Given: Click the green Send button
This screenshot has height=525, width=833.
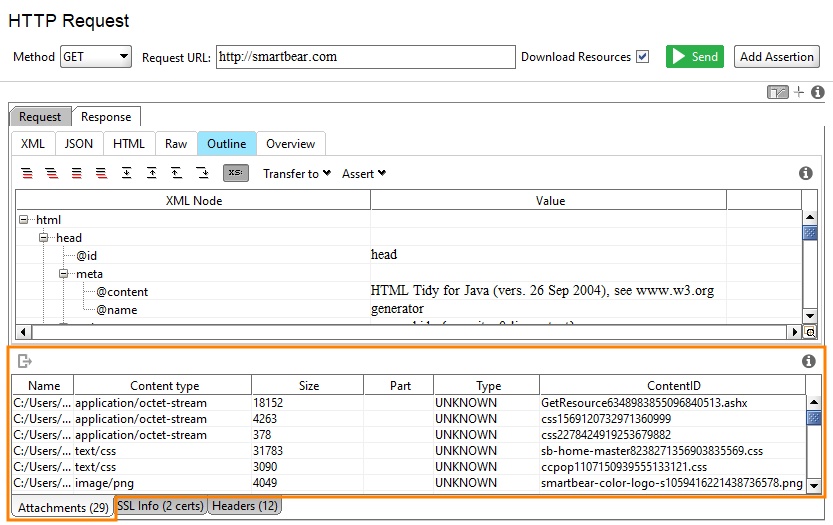Looking at the screenshot, I should [x=695, y=57].
